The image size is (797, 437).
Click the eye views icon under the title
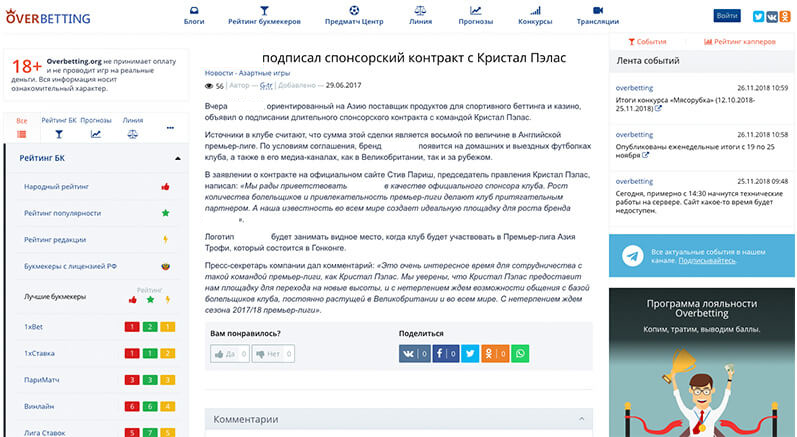(x=209, y=86)
